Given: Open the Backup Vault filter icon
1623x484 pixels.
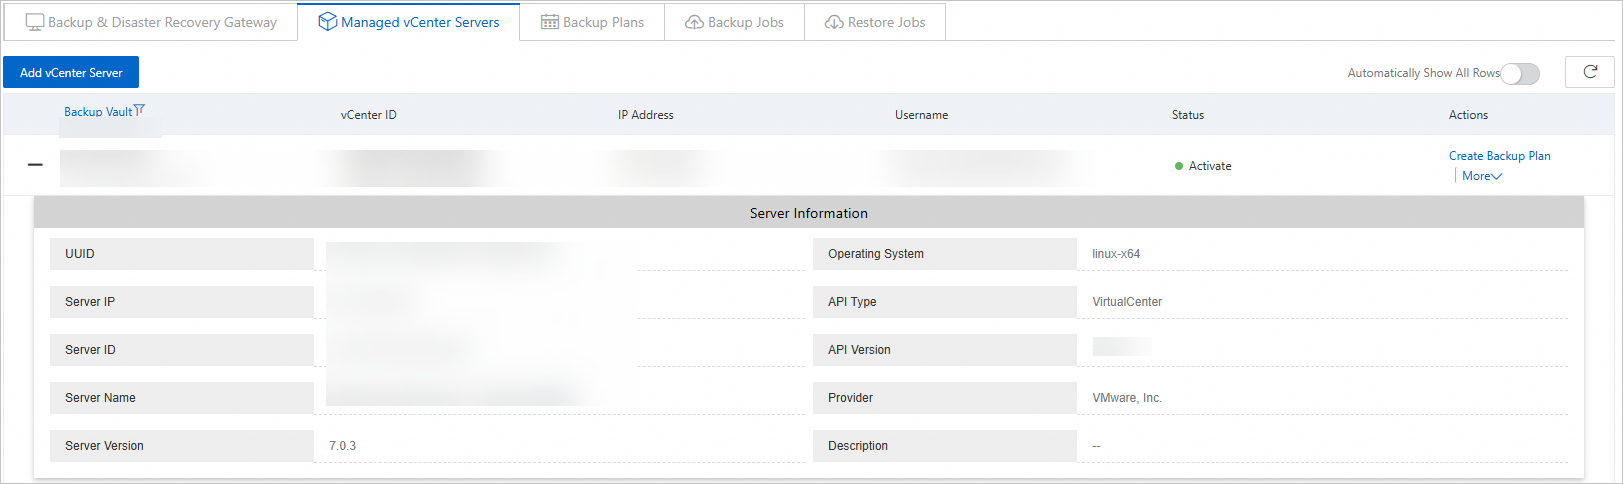Looking at the screenshot, I should click(139, 110).
